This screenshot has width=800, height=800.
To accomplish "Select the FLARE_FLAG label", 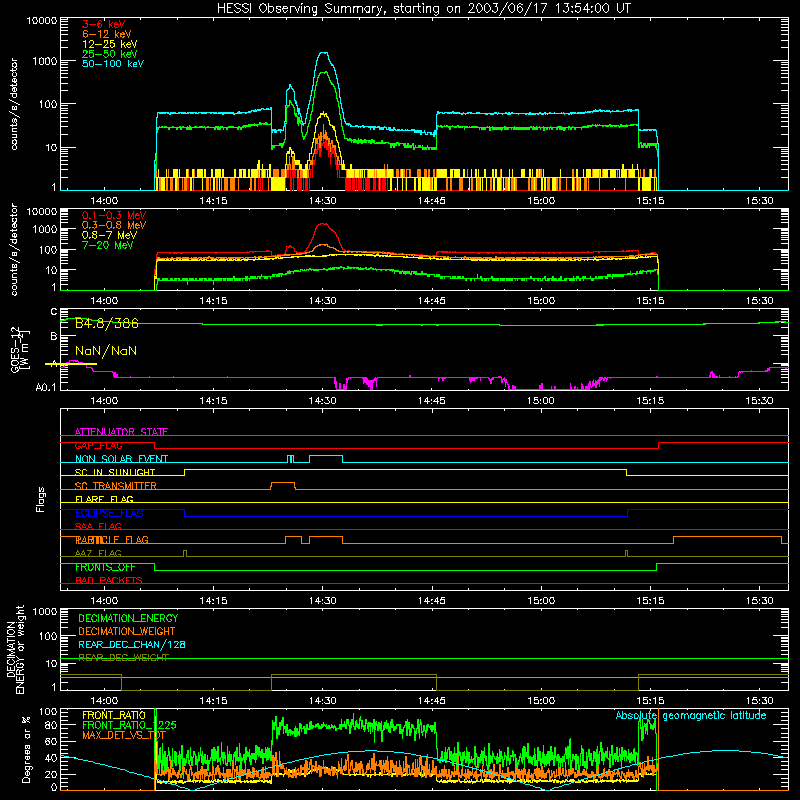I will (x=104, y=499).
